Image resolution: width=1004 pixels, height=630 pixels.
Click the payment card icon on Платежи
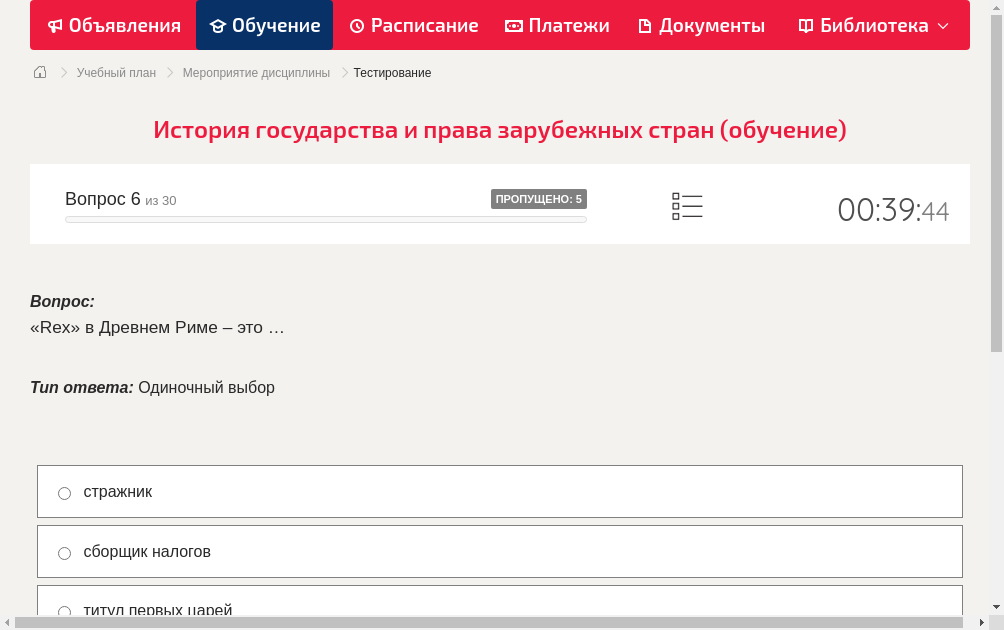[x=511, y=25]
